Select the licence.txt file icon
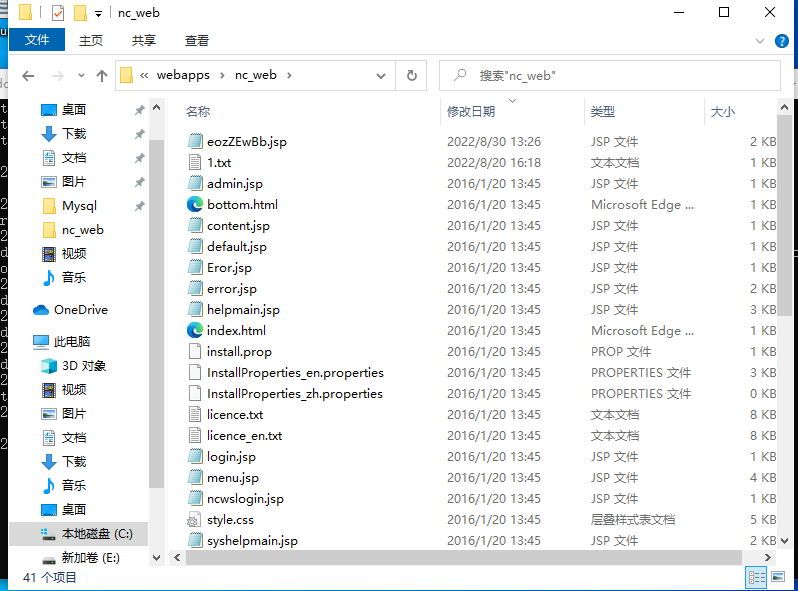 click(x=195, y=414)
